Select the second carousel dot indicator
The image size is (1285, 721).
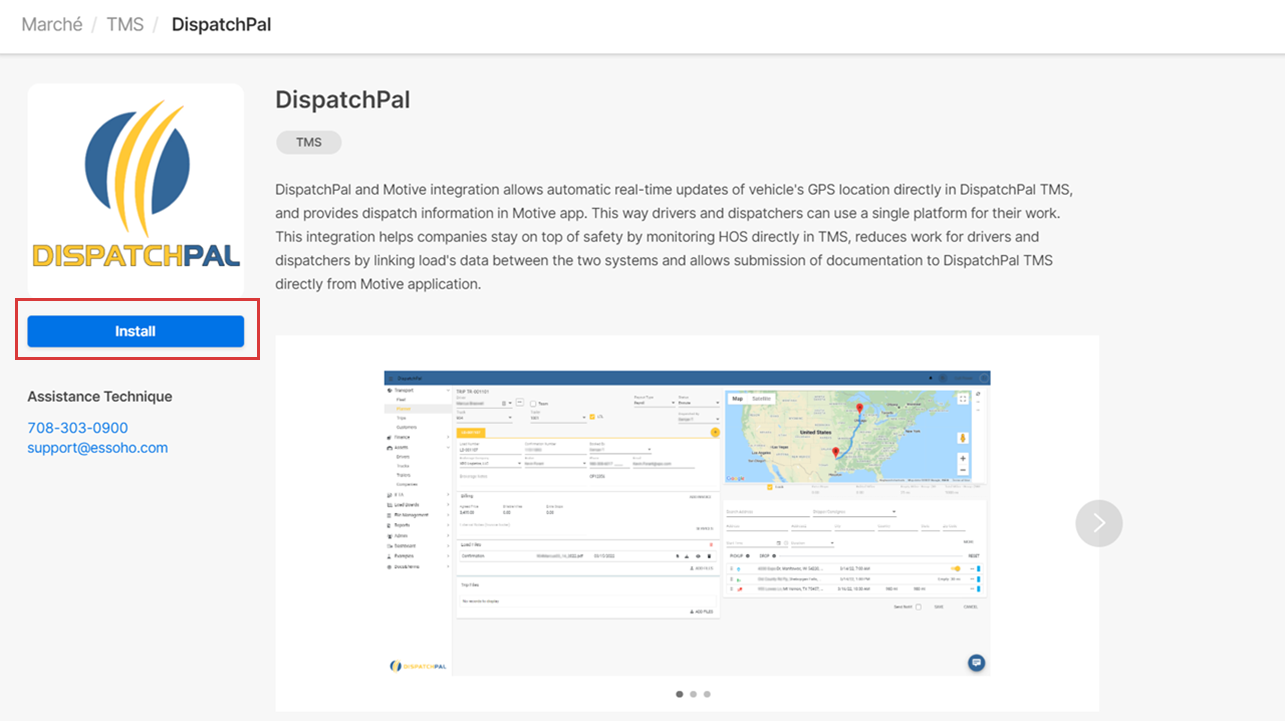click(693, 694)
